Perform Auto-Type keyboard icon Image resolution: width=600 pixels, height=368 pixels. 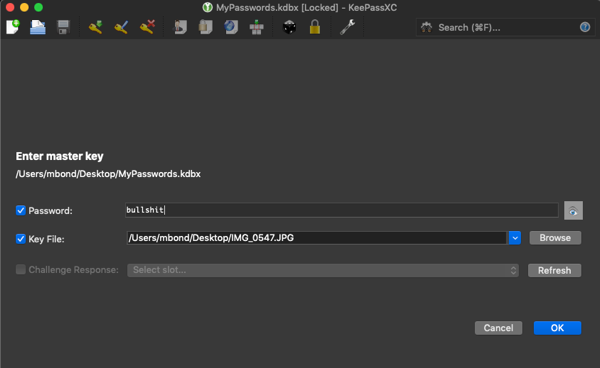pos(256,27)
